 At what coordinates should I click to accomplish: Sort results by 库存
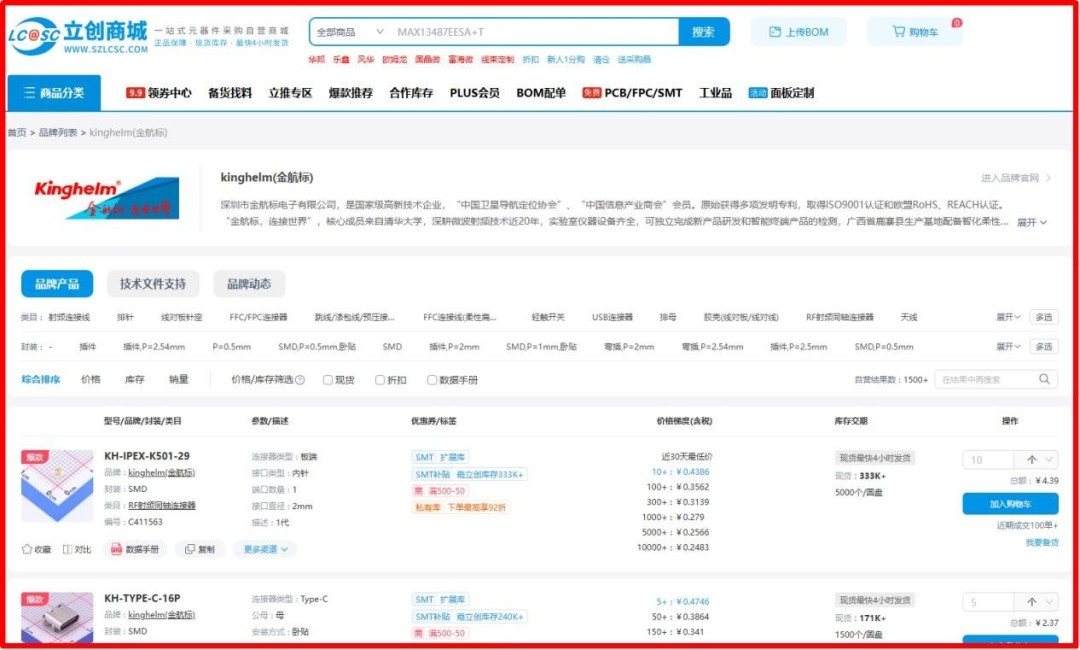(135, 379)
